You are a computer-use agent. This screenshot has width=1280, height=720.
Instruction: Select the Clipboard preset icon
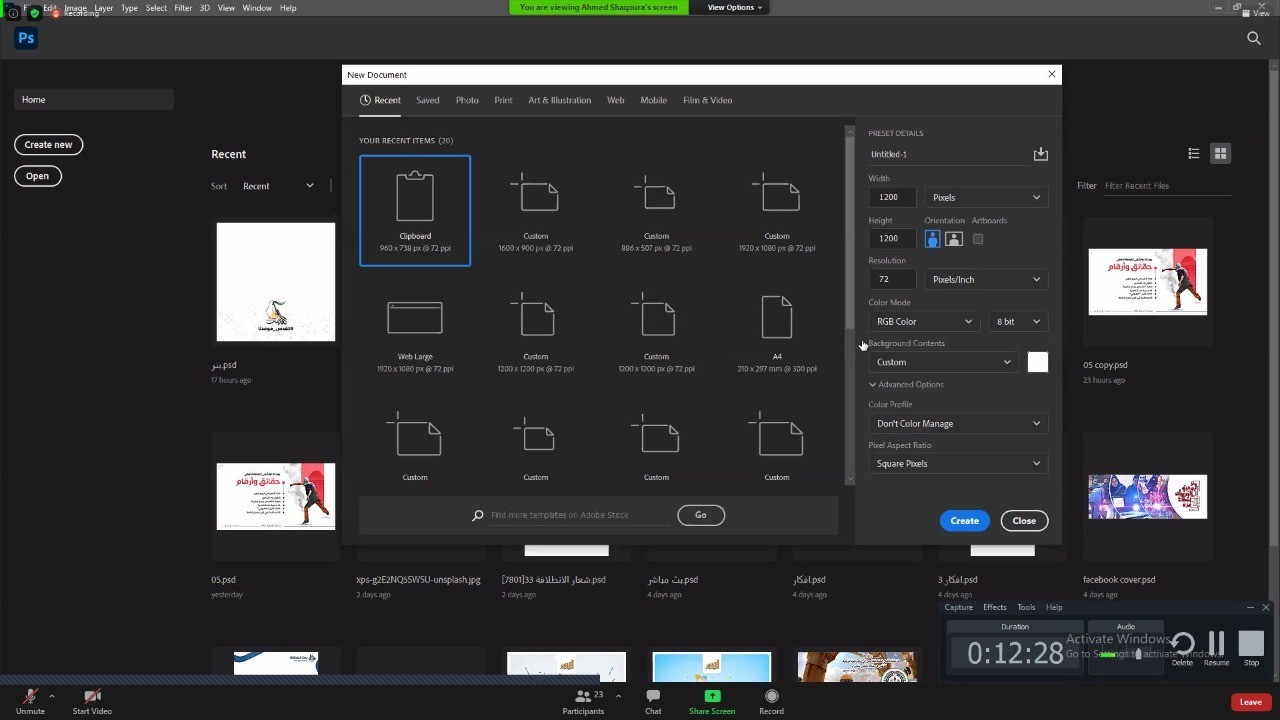[x=415, y=196]
